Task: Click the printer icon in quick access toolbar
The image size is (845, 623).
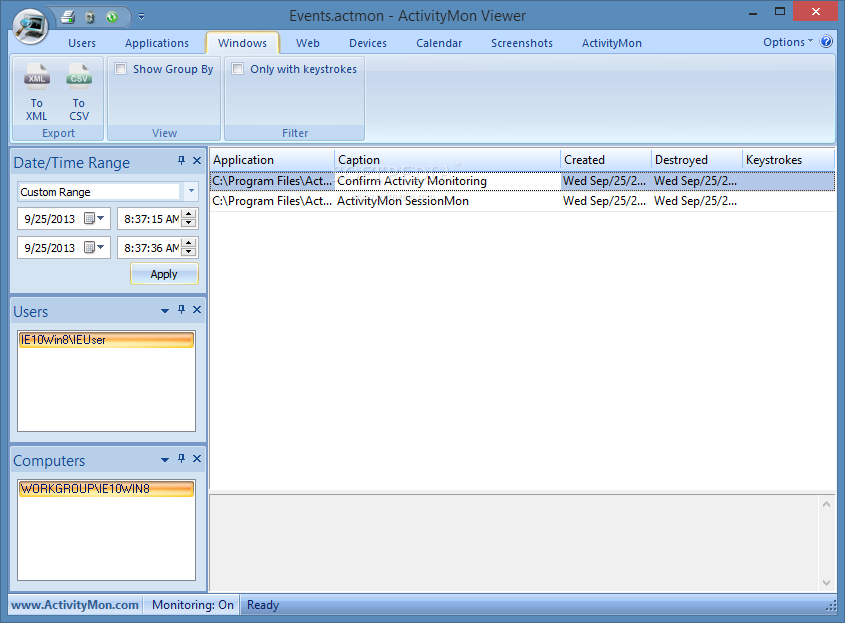Action: point(68,17)
